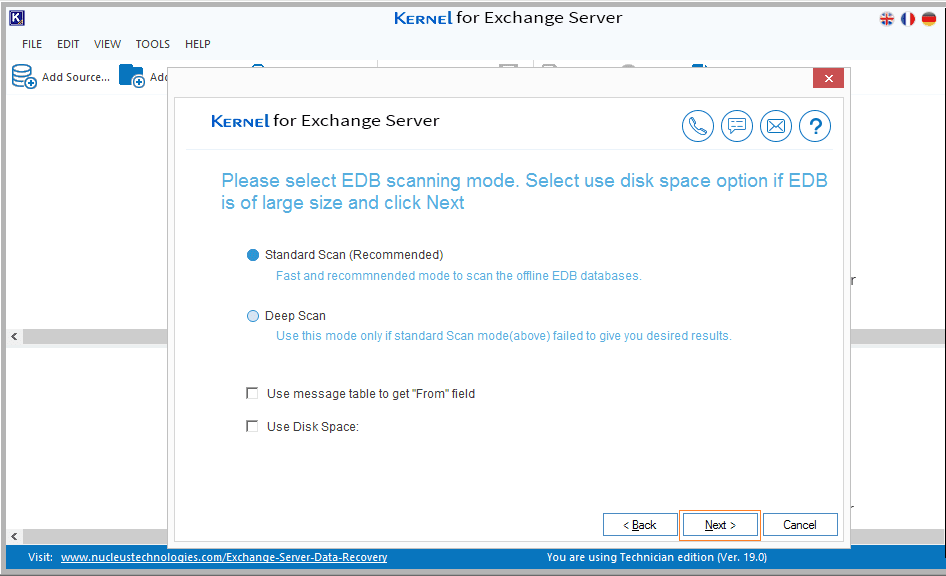Screen dimensions: 946x576
Task: Open the EDIT menu
Action: [68, 44]
